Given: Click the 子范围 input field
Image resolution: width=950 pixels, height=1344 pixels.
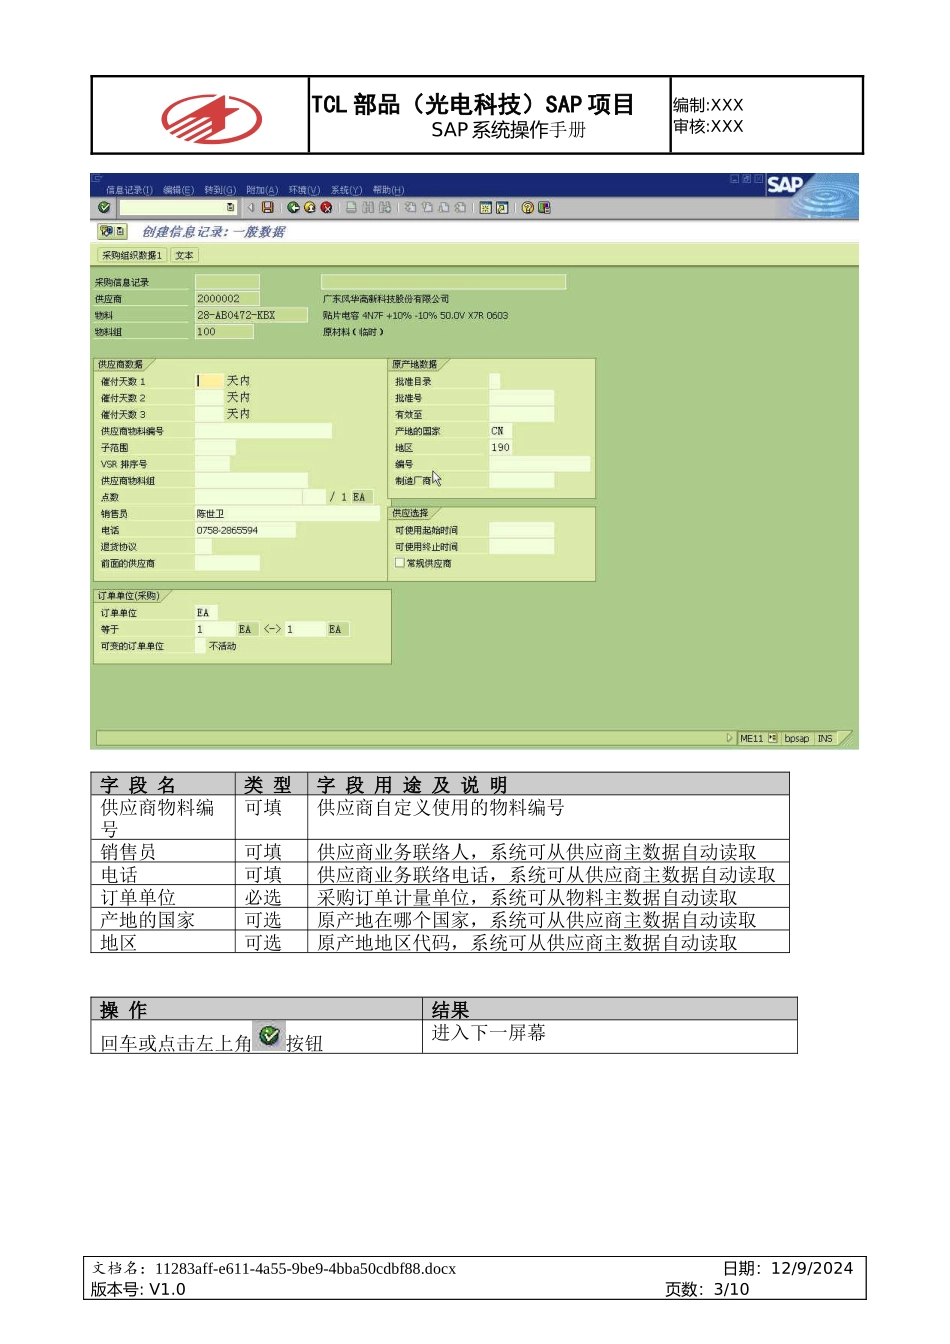Looking at the screenshot, I should pos(216,447).
